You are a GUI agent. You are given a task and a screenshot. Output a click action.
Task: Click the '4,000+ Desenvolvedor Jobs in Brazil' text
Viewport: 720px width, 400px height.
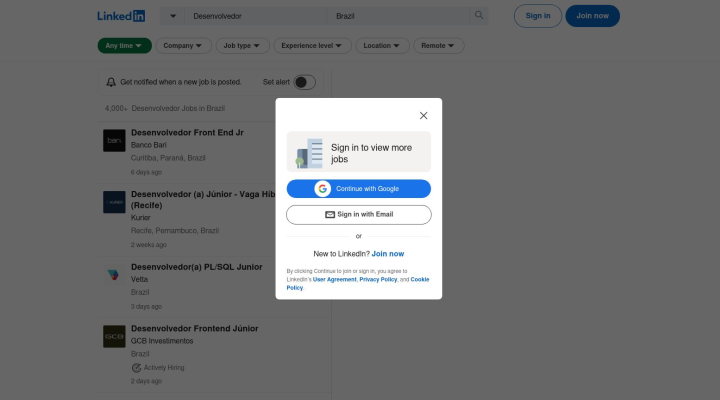[x=164, y=108]
